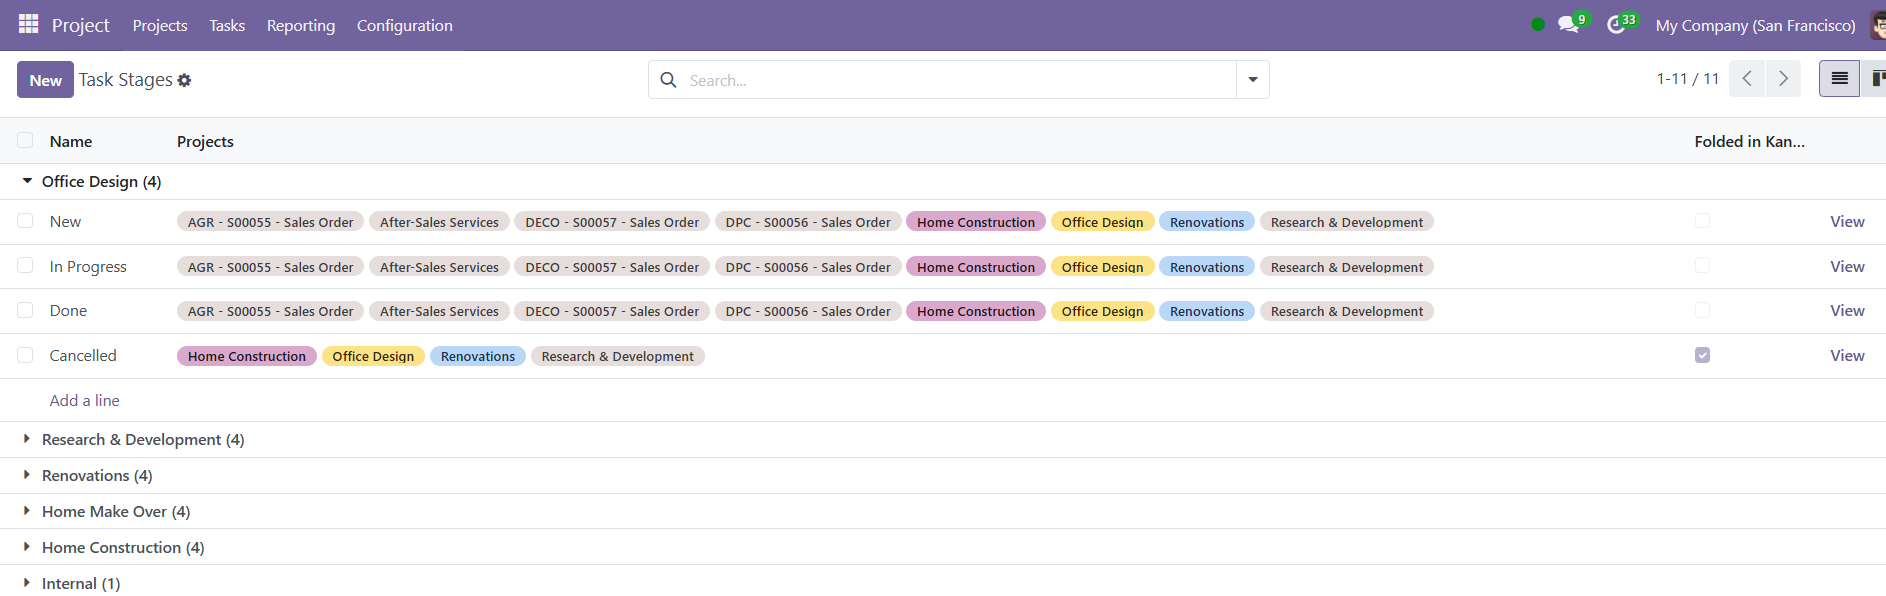Open the apps grid menu icon
This screenshot has width=1886, height=596.
coord(28,24)
